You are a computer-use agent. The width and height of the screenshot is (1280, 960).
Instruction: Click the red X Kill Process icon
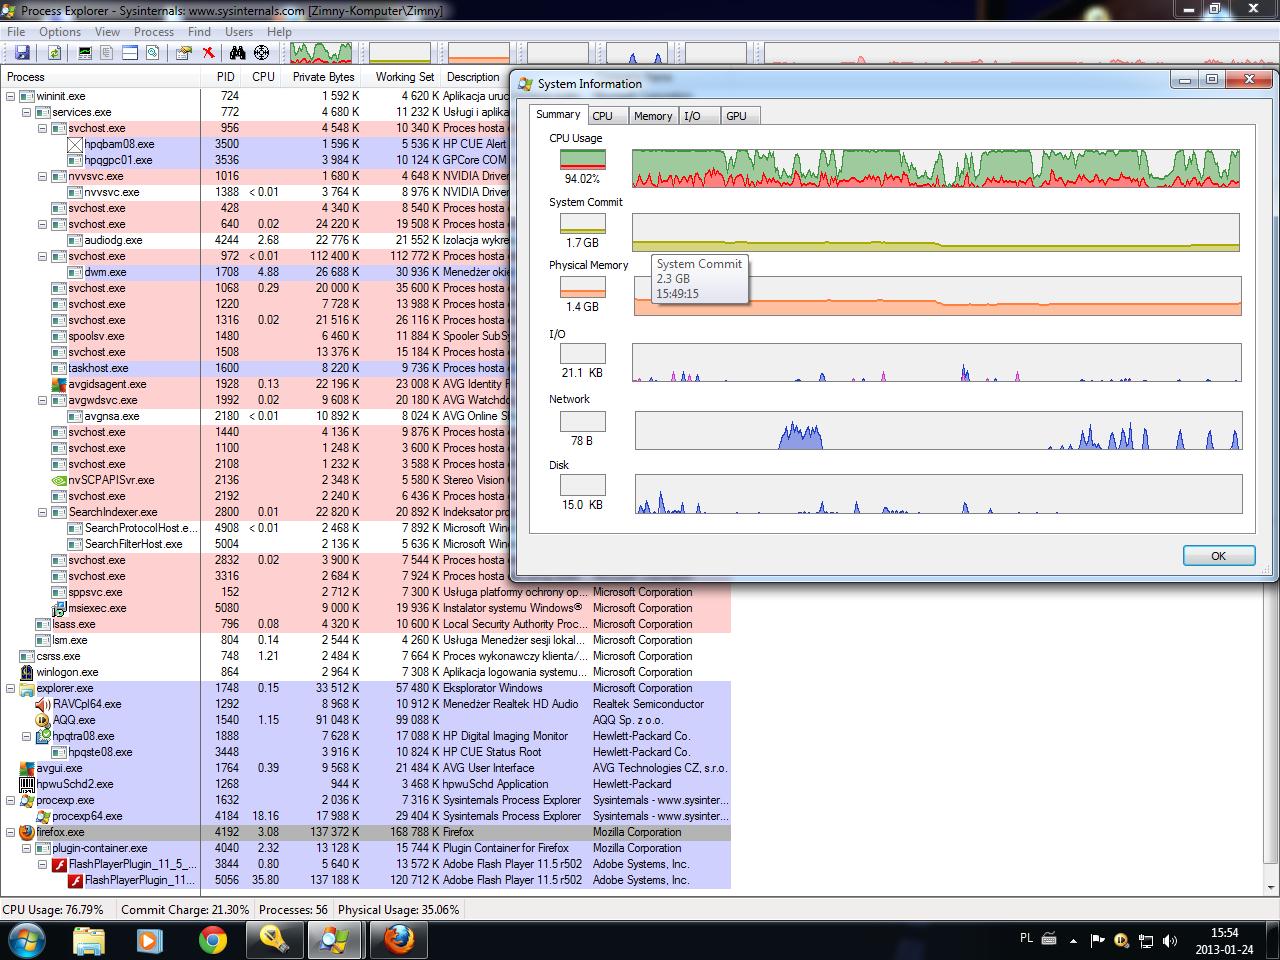click(208, 53)
